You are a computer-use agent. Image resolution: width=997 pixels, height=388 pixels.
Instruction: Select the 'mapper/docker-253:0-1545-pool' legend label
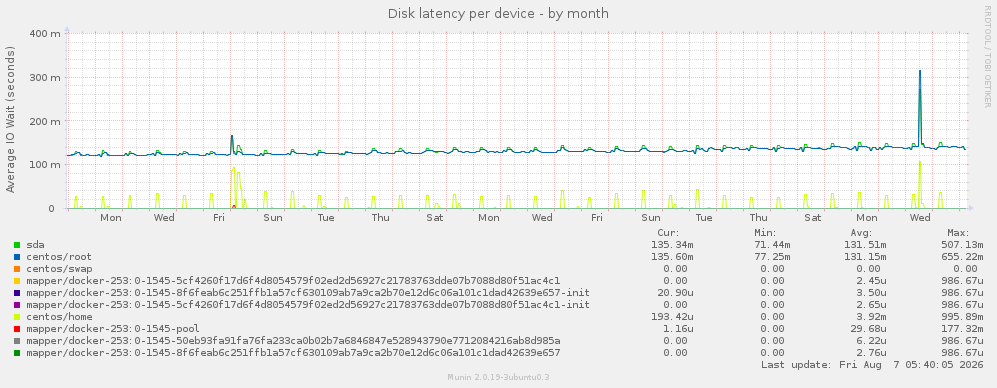(113, 329)
